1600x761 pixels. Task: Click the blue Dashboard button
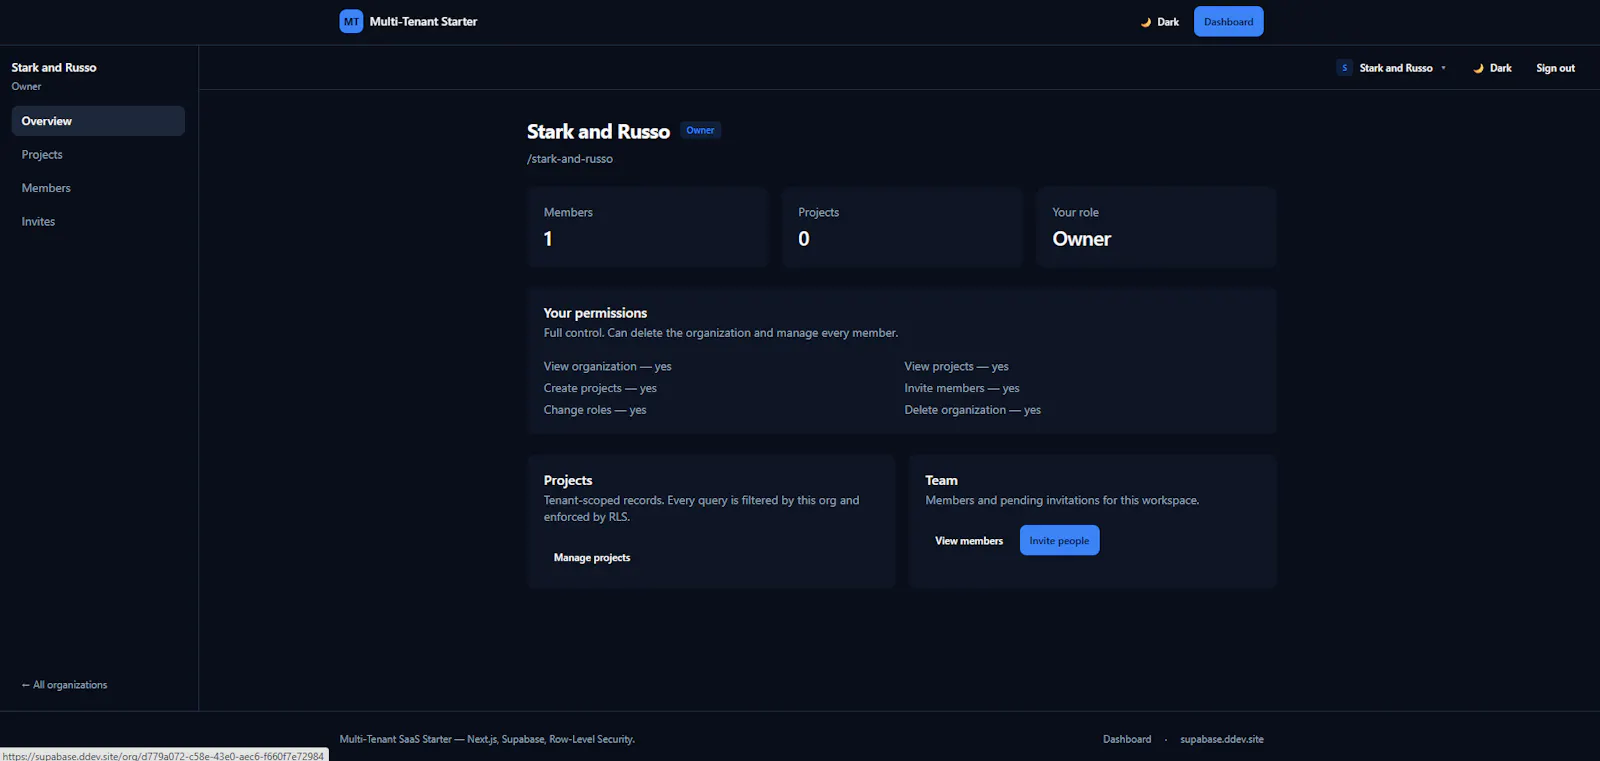(x=1228, y=22)
